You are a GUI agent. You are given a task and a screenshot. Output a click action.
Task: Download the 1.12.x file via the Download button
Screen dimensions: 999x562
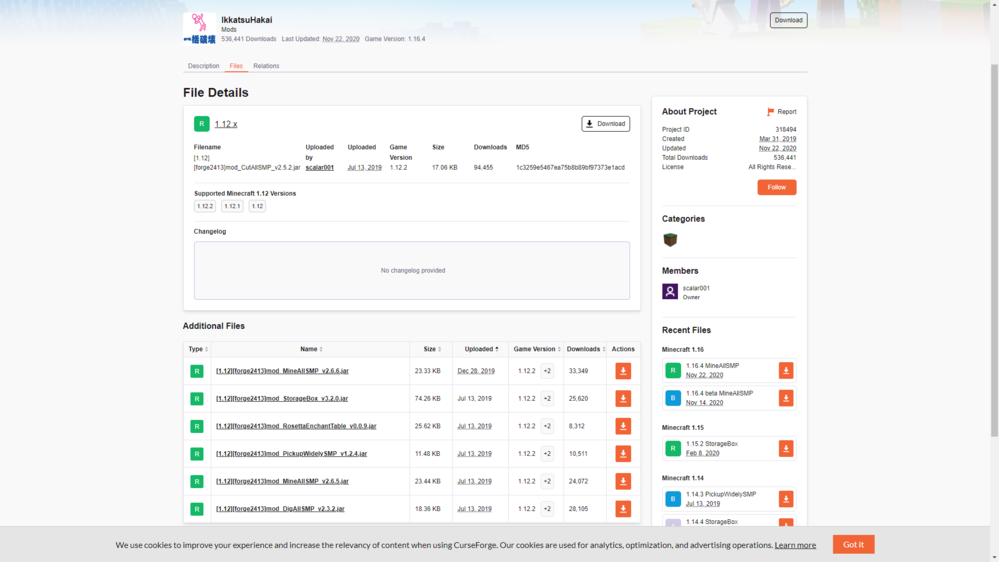[x=605, y=124]
